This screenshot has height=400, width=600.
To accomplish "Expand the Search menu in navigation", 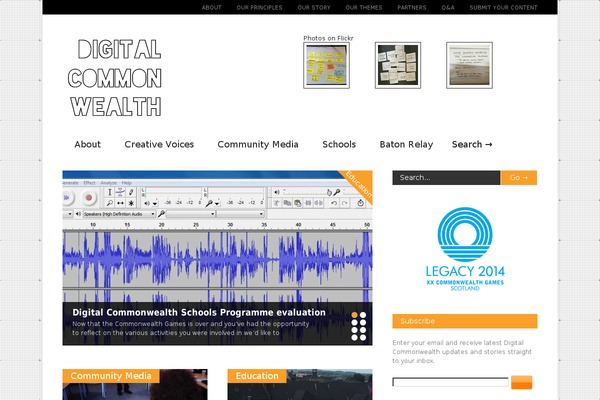I will pos(472,144).
